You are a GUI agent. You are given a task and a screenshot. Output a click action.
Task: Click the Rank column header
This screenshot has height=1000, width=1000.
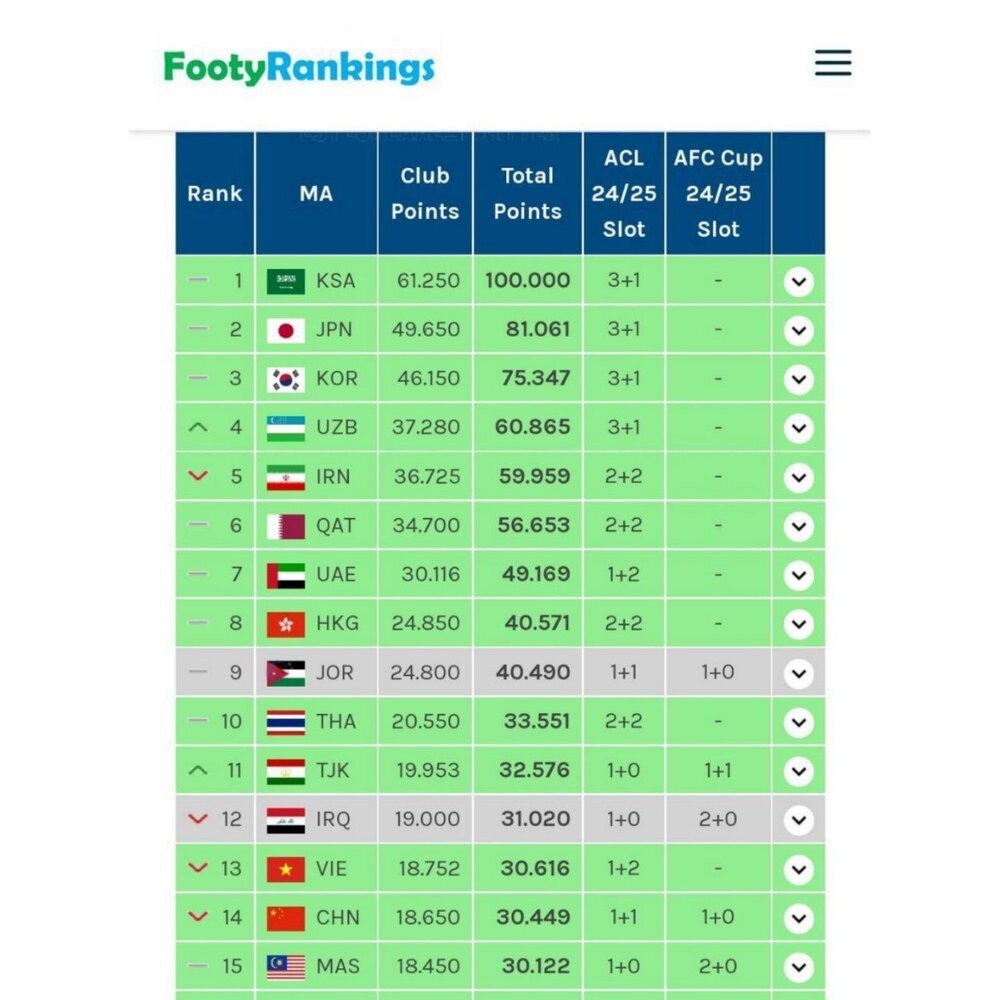(x=214, y=193)
